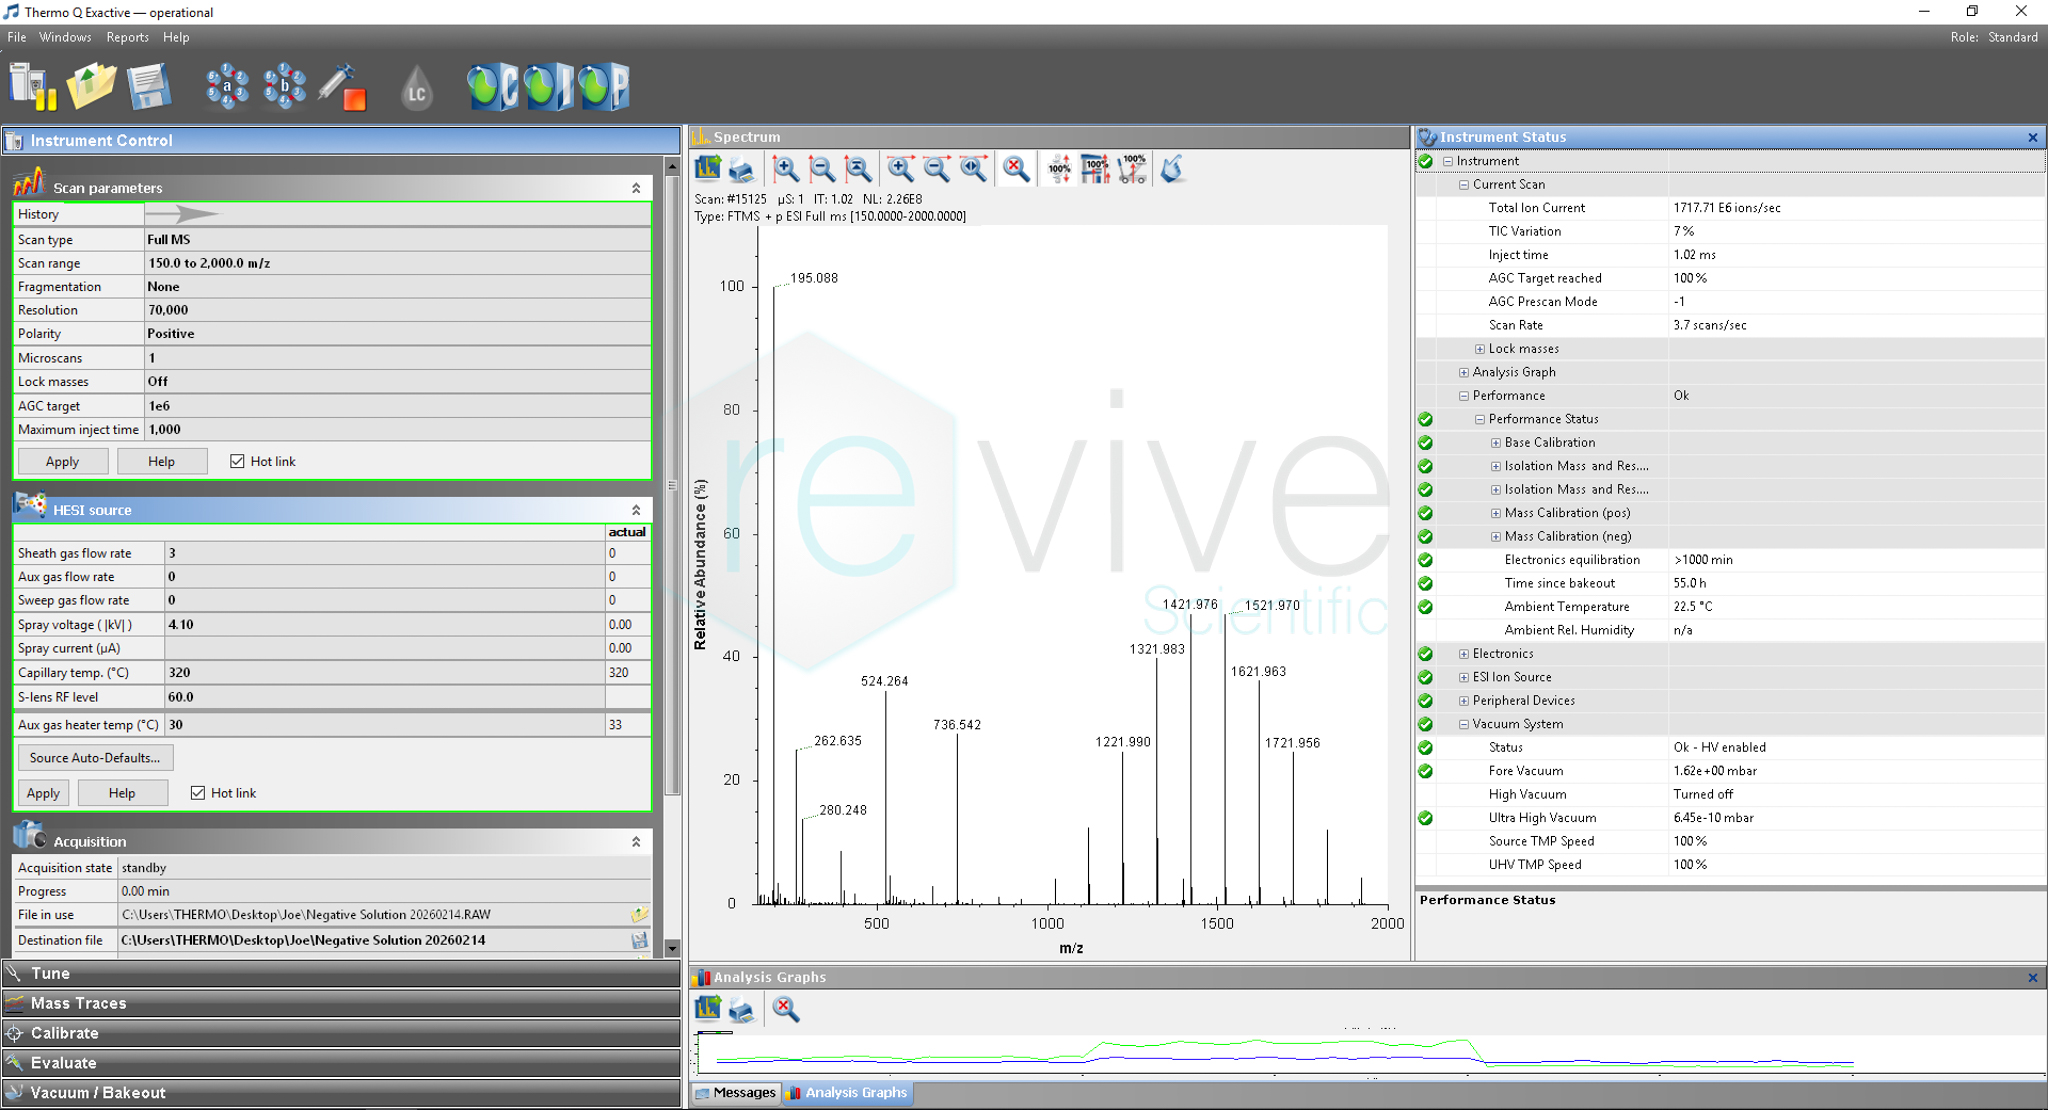Click the open folder toolbar icon
The width and height of the screenshot is (2048, 1110).
[91, 87]
